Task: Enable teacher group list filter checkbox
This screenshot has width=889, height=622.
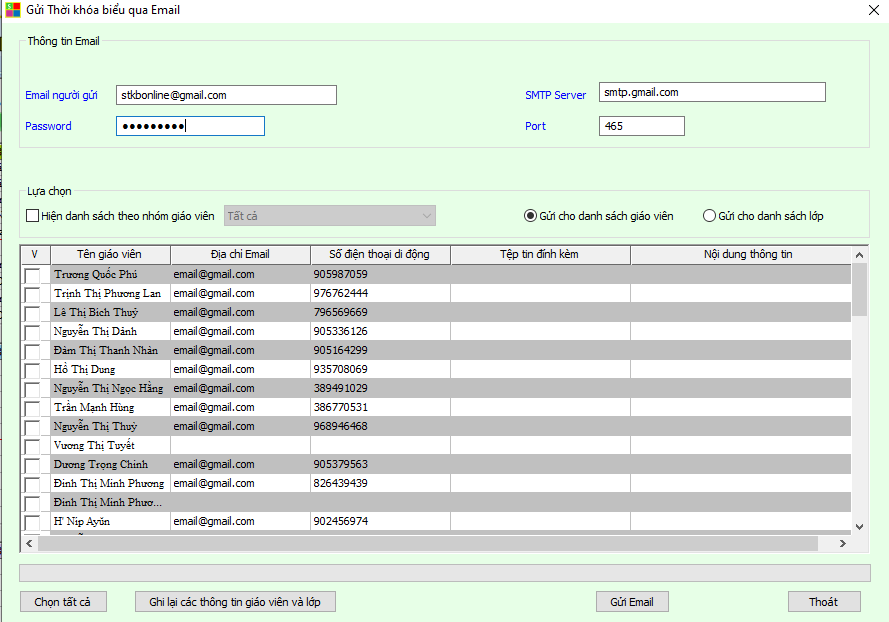Action: [x=33, y=216]
